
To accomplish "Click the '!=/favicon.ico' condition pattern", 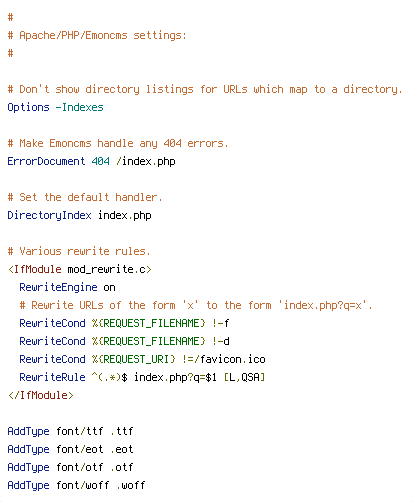I will [x=223, y=359].
